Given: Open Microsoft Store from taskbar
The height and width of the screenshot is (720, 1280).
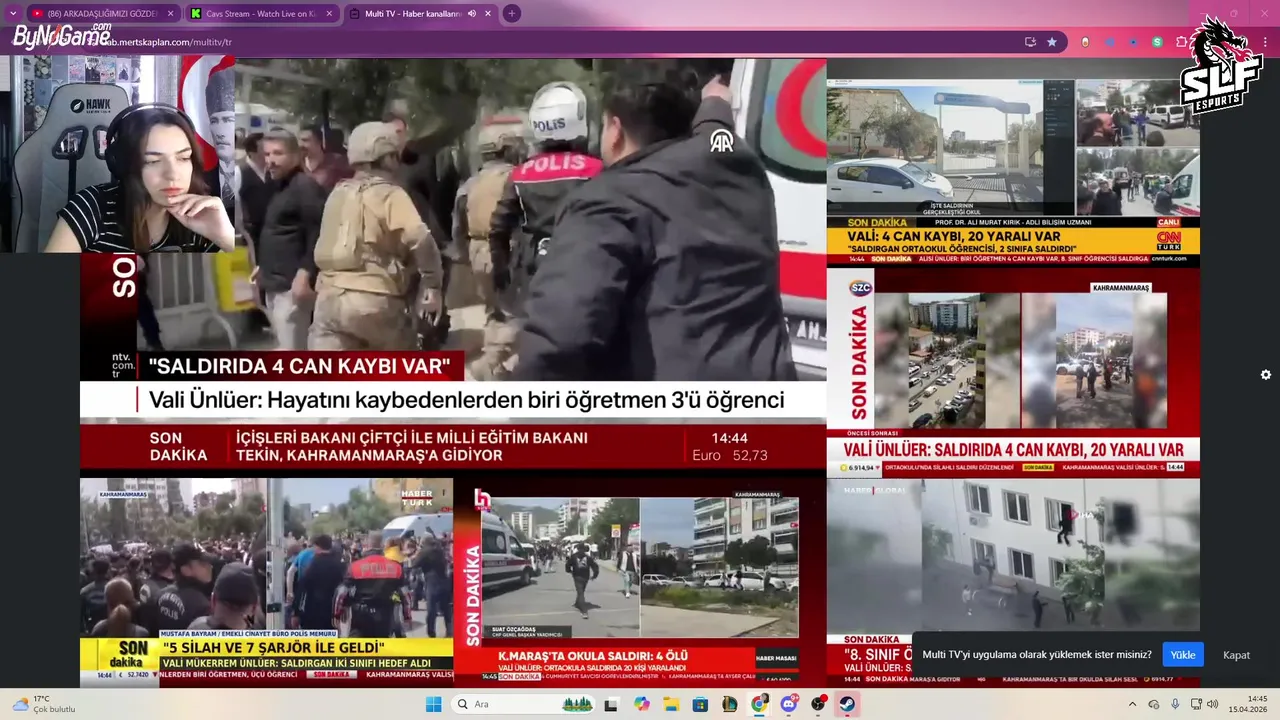Looking at the screenshot, I should point(700,704).
